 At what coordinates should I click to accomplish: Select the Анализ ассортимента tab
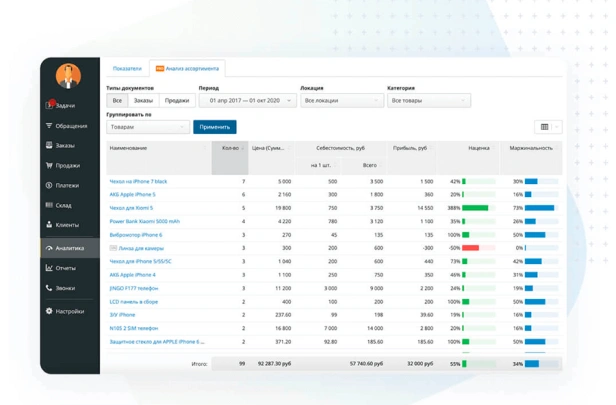click(x=187, y=69)
